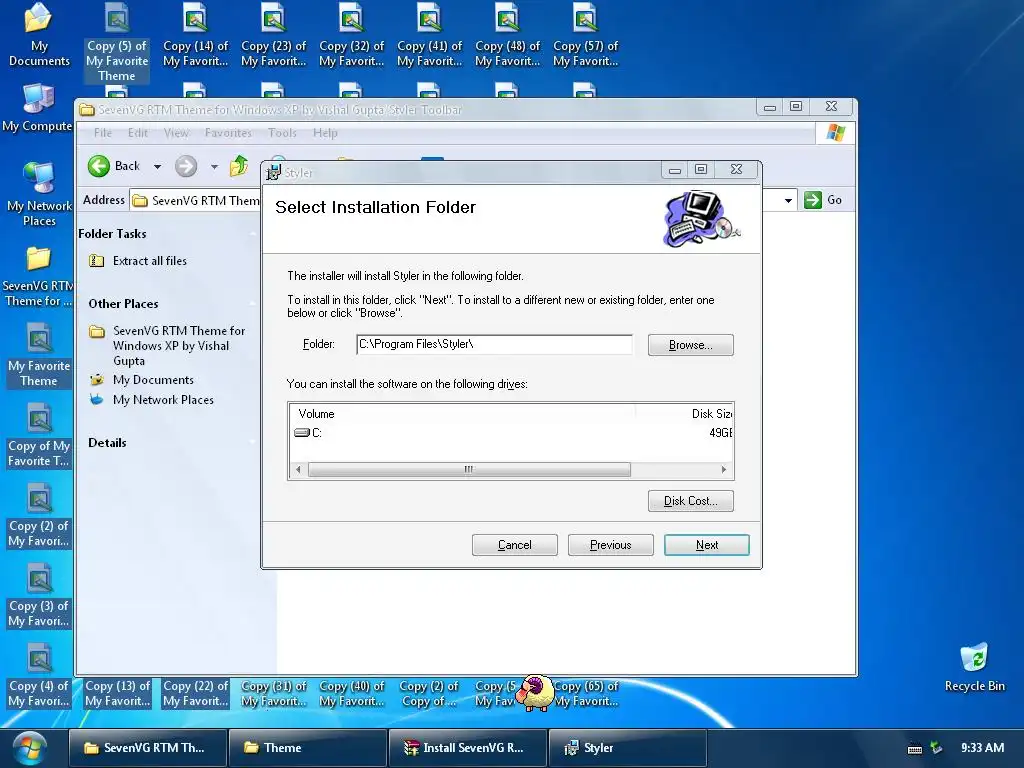This screenshot has height=768, width=1024.
Task: Click the drive list right scroll arrow
Action: point(724,470)
